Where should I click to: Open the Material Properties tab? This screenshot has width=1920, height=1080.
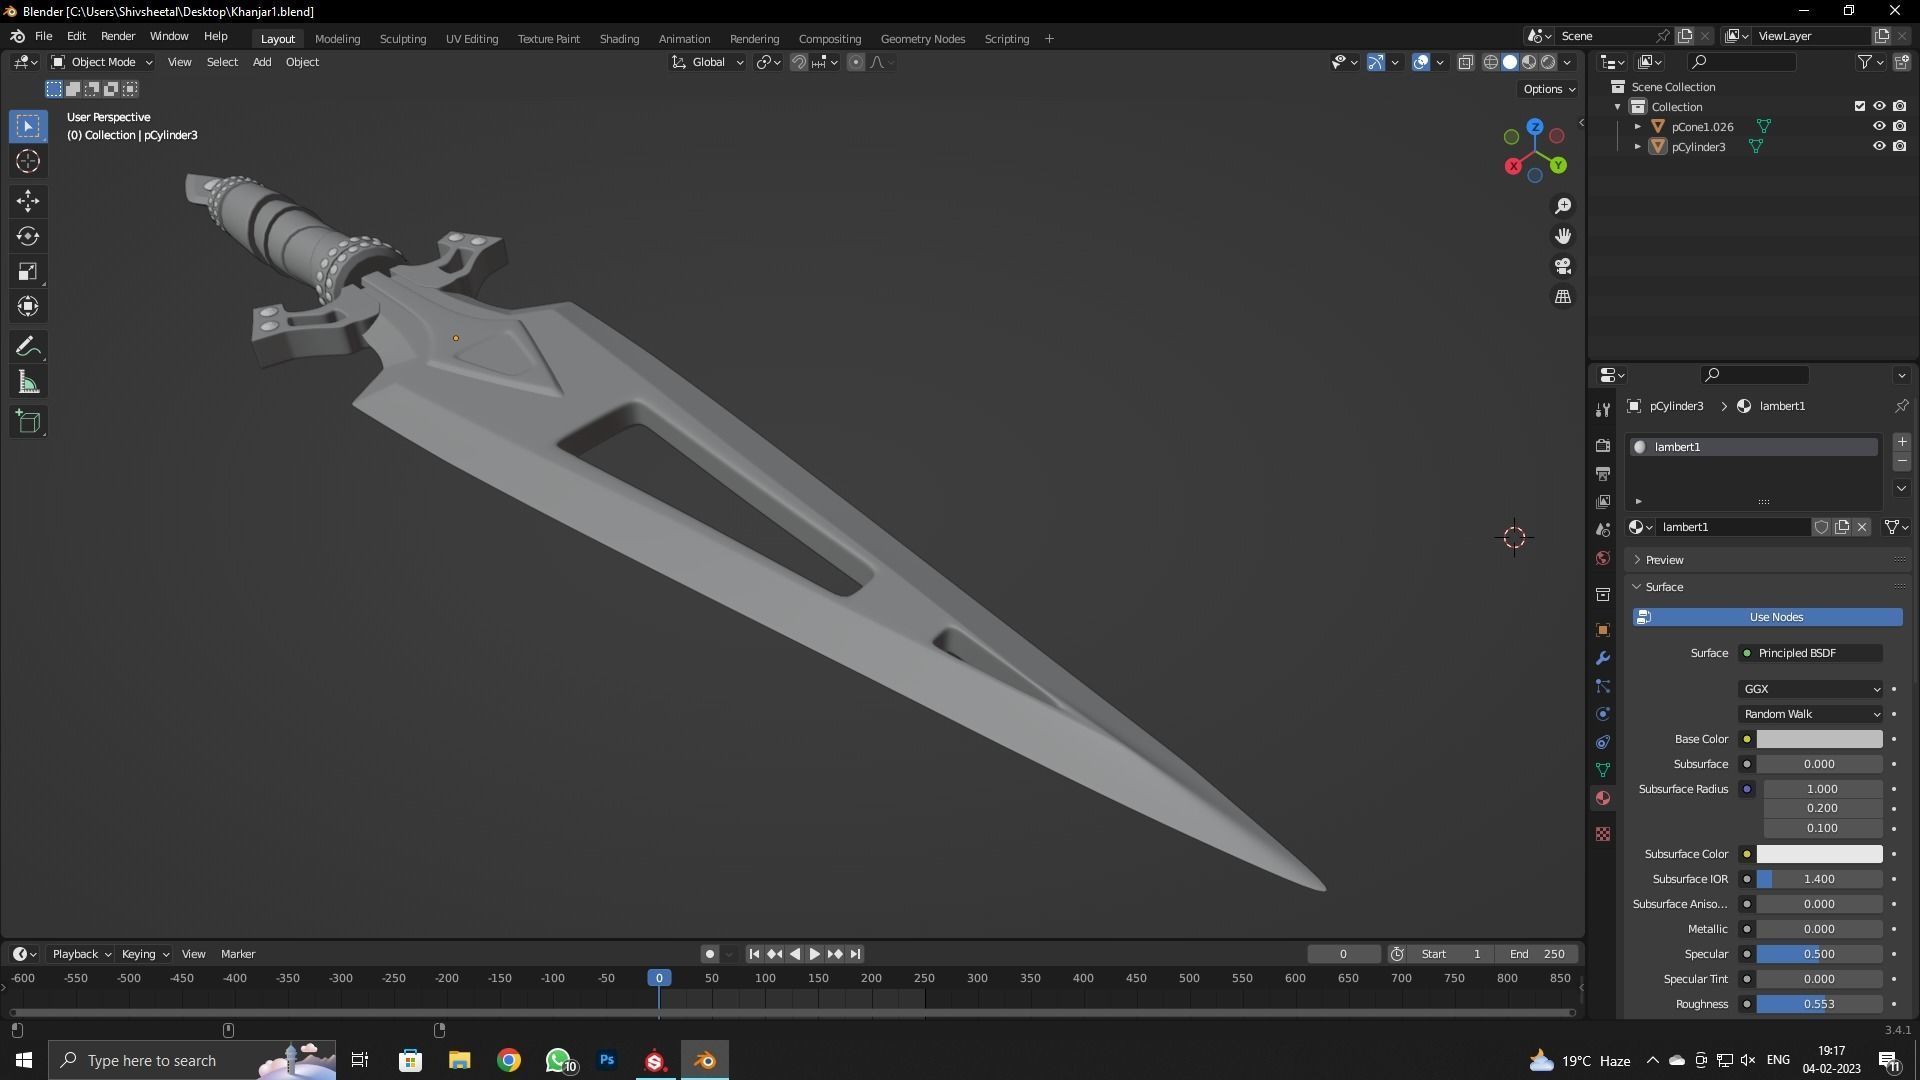[x=1602, y=797]
